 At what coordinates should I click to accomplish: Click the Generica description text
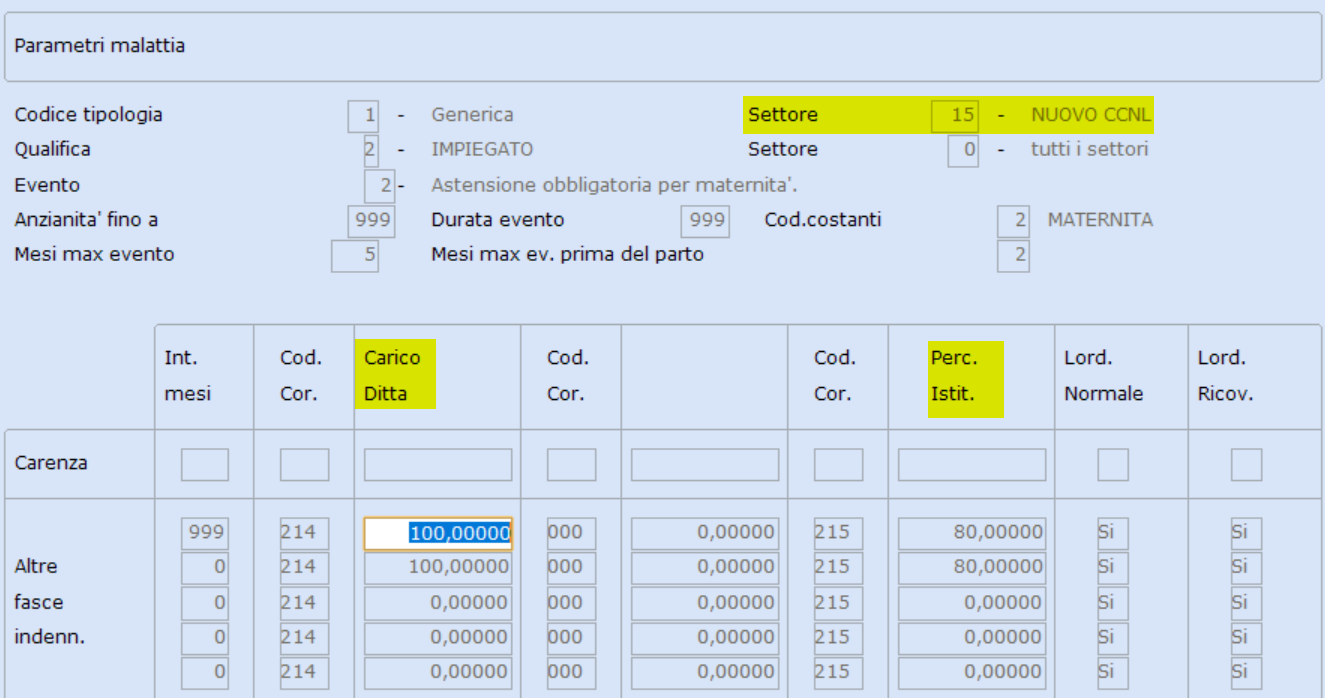[x=472, y=115]
